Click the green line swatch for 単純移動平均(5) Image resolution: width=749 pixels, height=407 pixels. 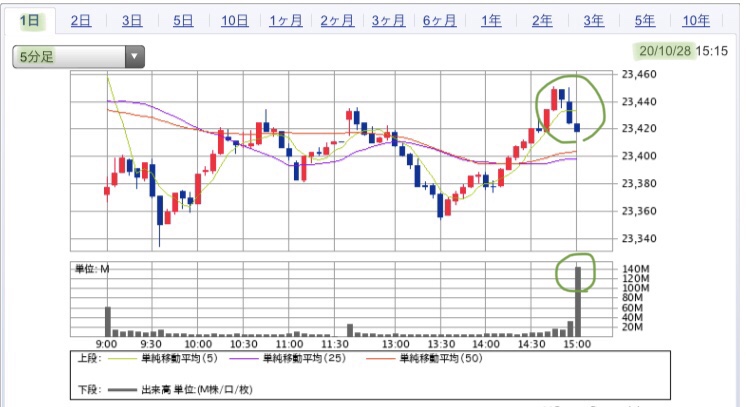pos(122,359)
